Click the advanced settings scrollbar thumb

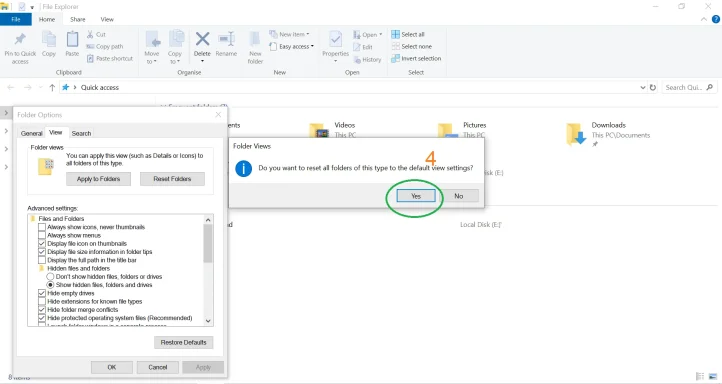[x=208, y=244]
